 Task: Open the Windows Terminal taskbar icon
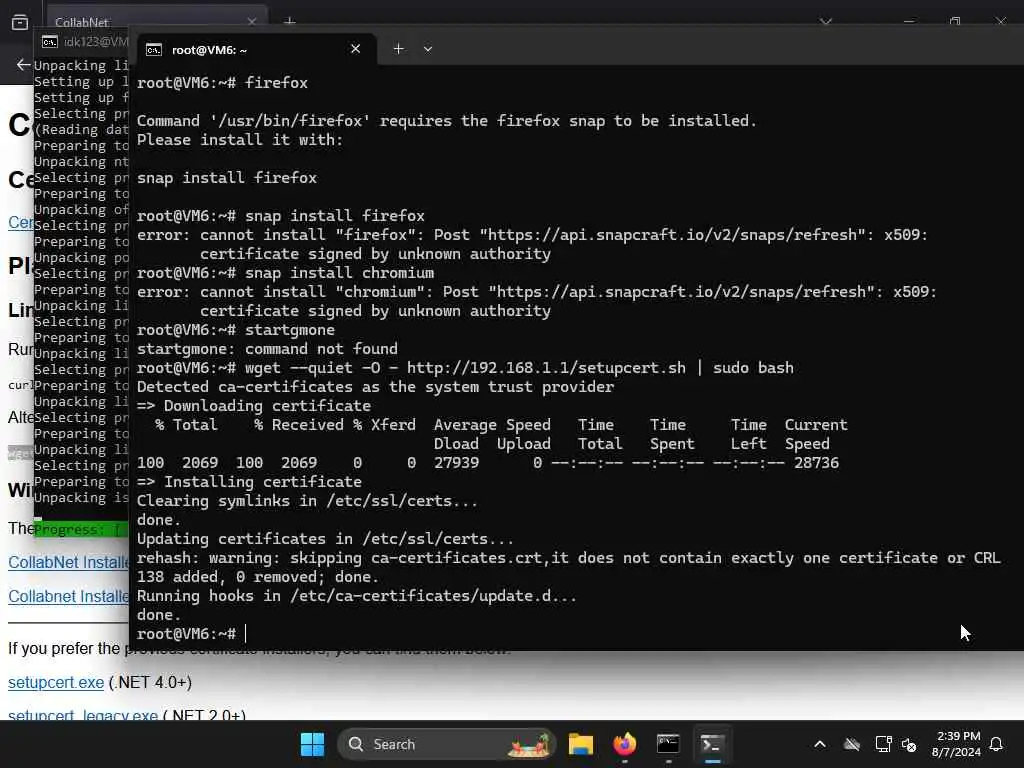[x=712, y=744]
